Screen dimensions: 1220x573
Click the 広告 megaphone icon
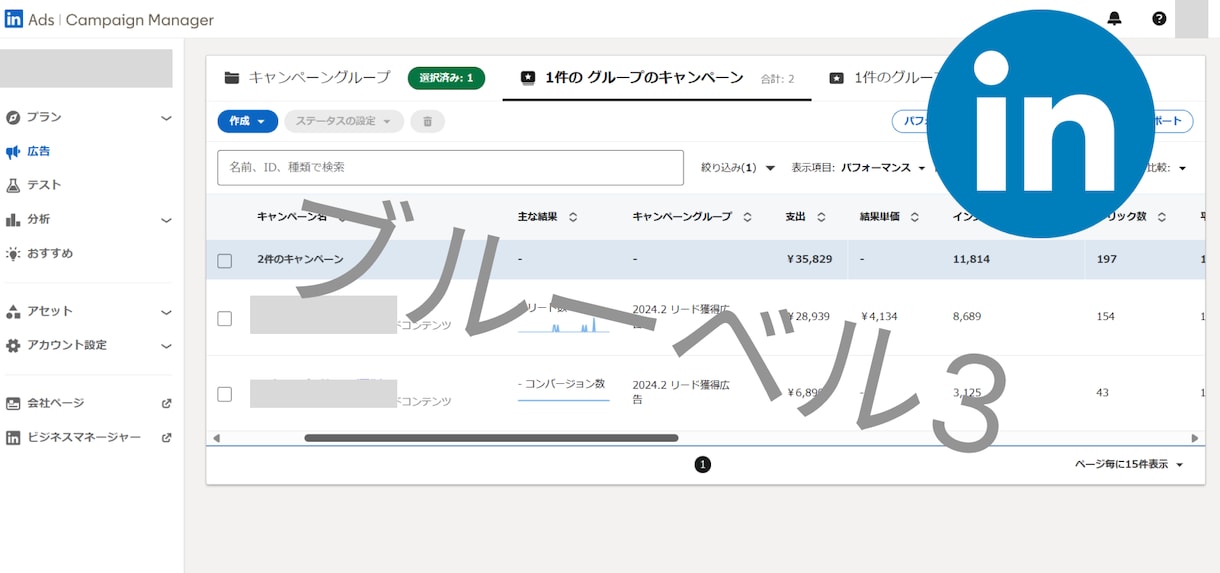[x=13, y=152]
